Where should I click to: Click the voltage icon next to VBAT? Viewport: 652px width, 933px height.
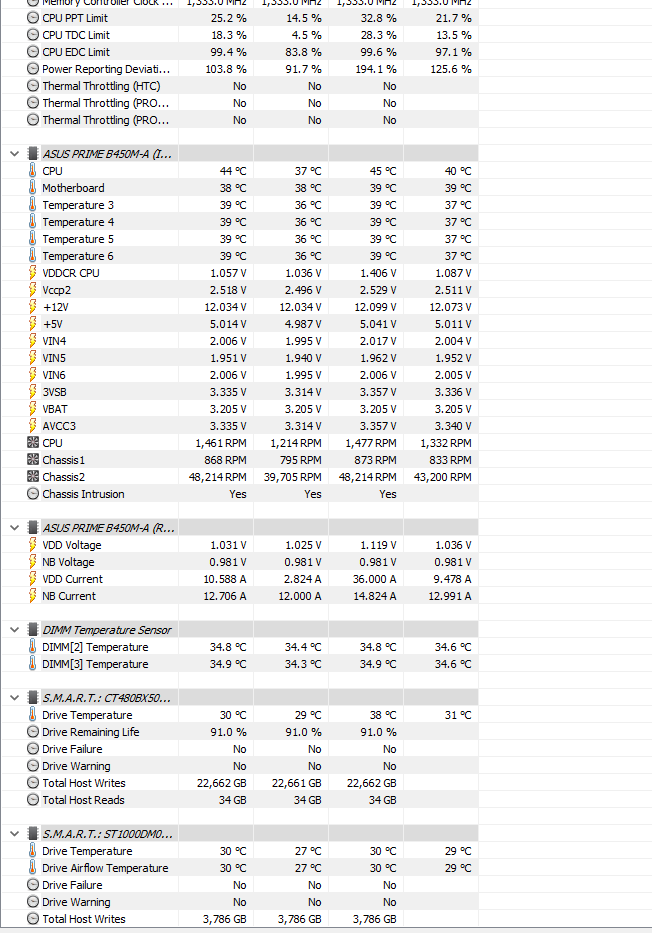point(33,408)
